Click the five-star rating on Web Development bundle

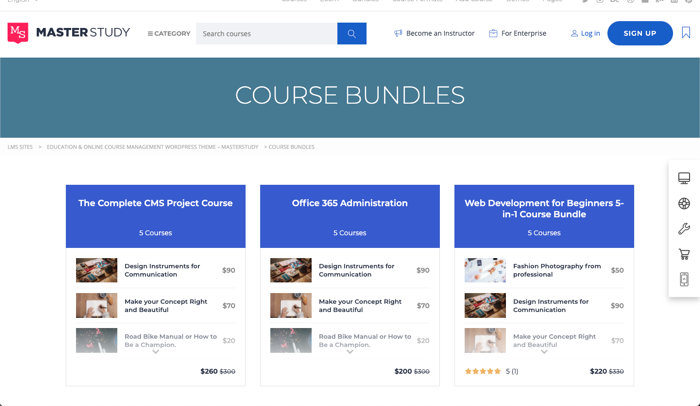pyautogui.click(x=483, y=371)
